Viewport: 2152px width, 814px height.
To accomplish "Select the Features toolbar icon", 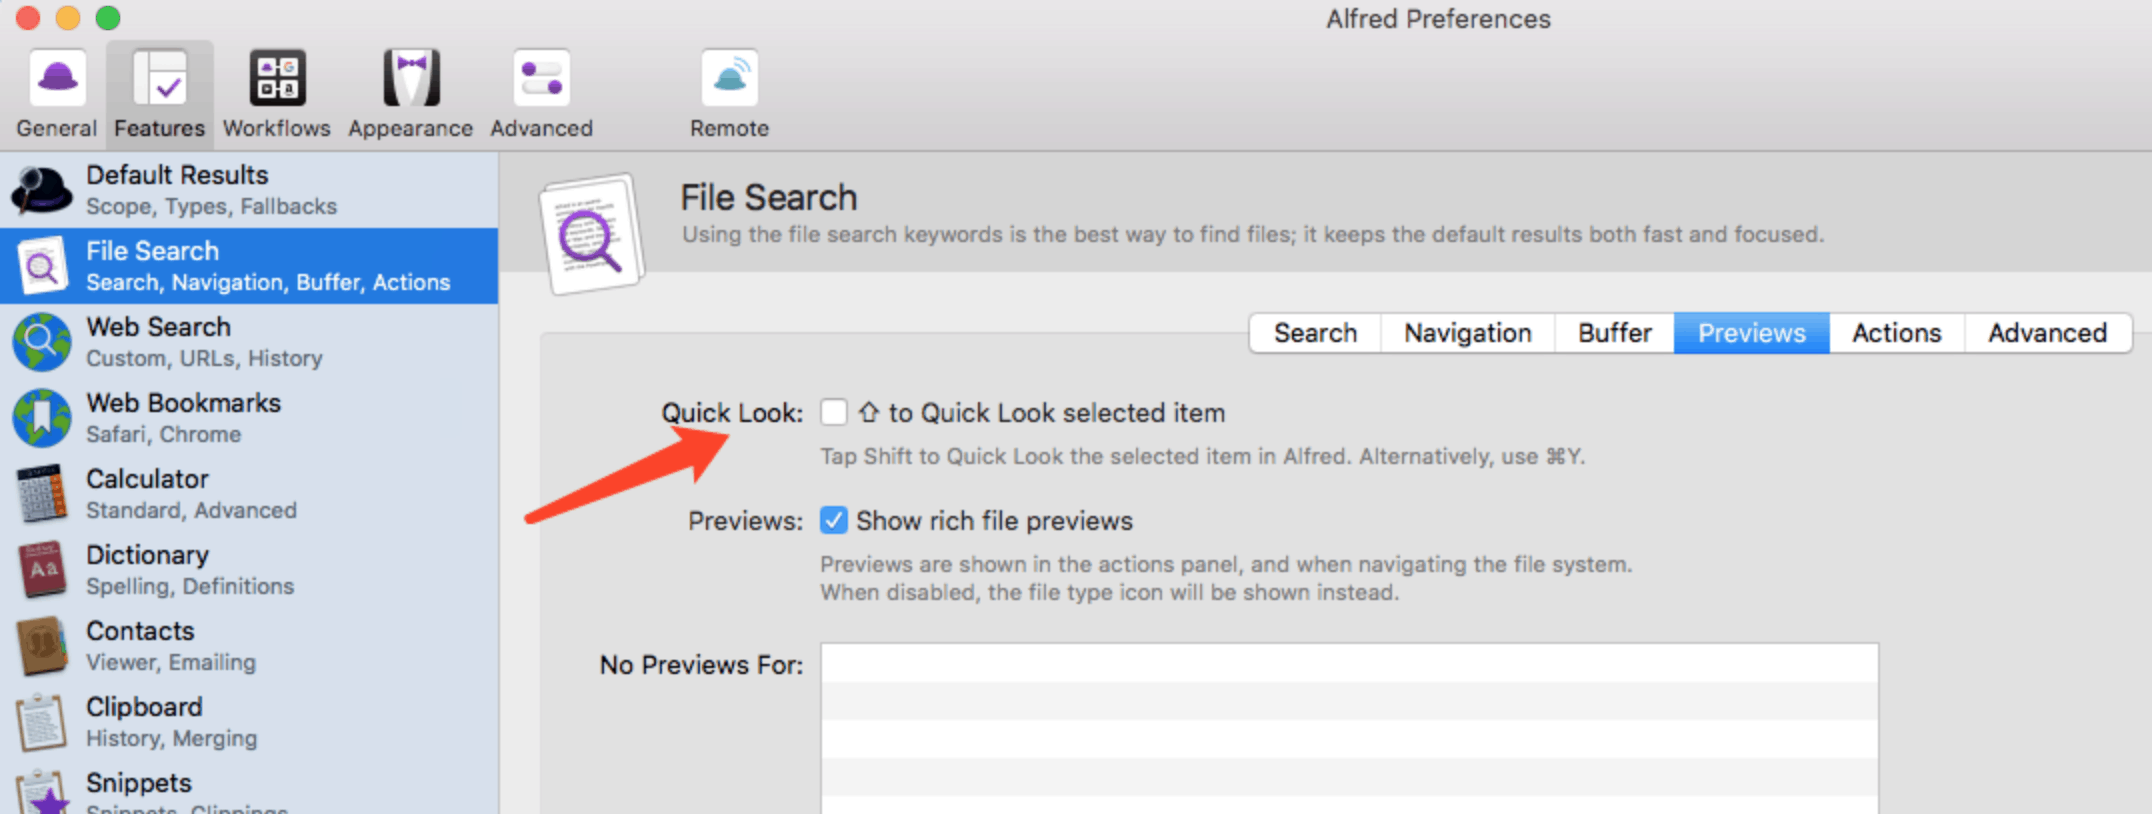I will coord(160,78).
